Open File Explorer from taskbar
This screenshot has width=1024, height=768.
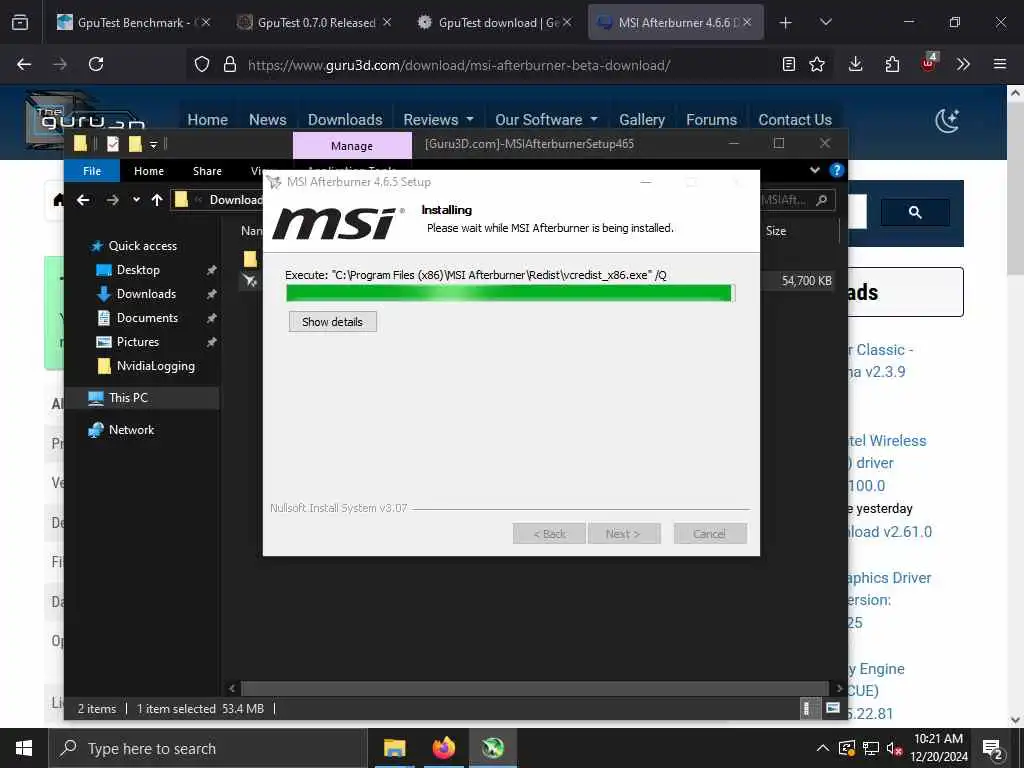click(394, 748)
